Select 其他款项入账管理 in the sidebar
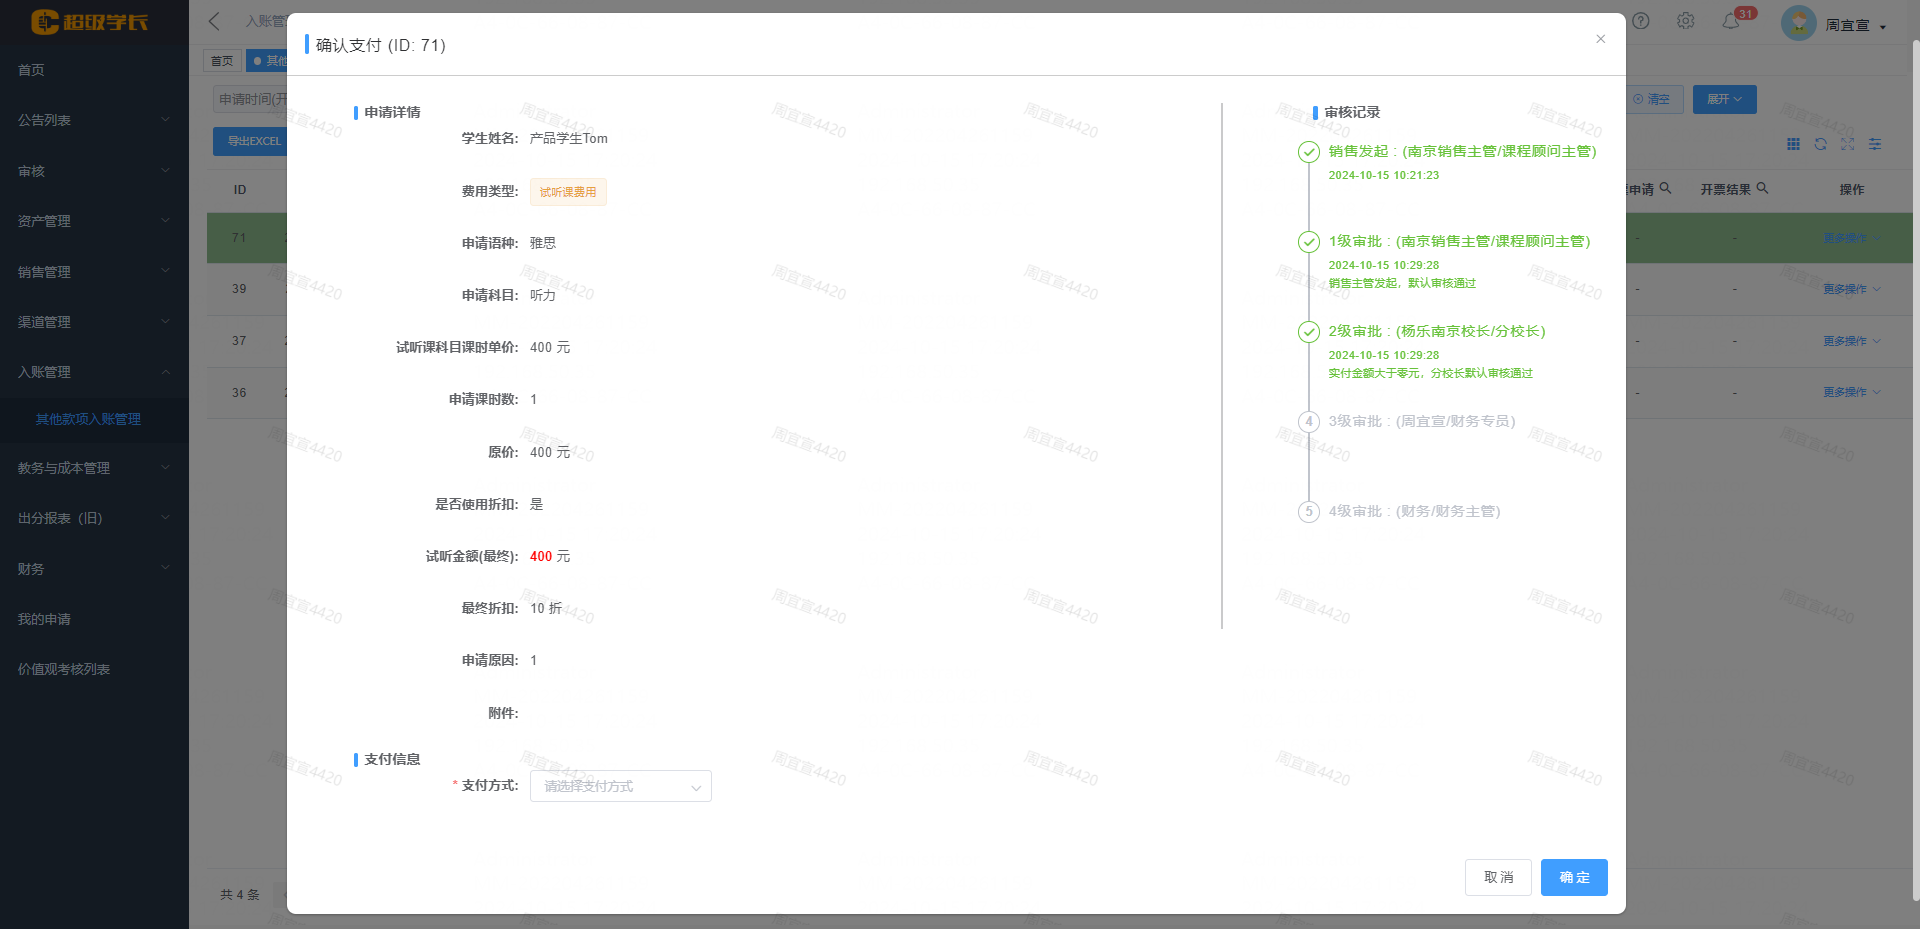Image resolution: width=1920 pixels, height=929 pixels. [x=88, y=419]
